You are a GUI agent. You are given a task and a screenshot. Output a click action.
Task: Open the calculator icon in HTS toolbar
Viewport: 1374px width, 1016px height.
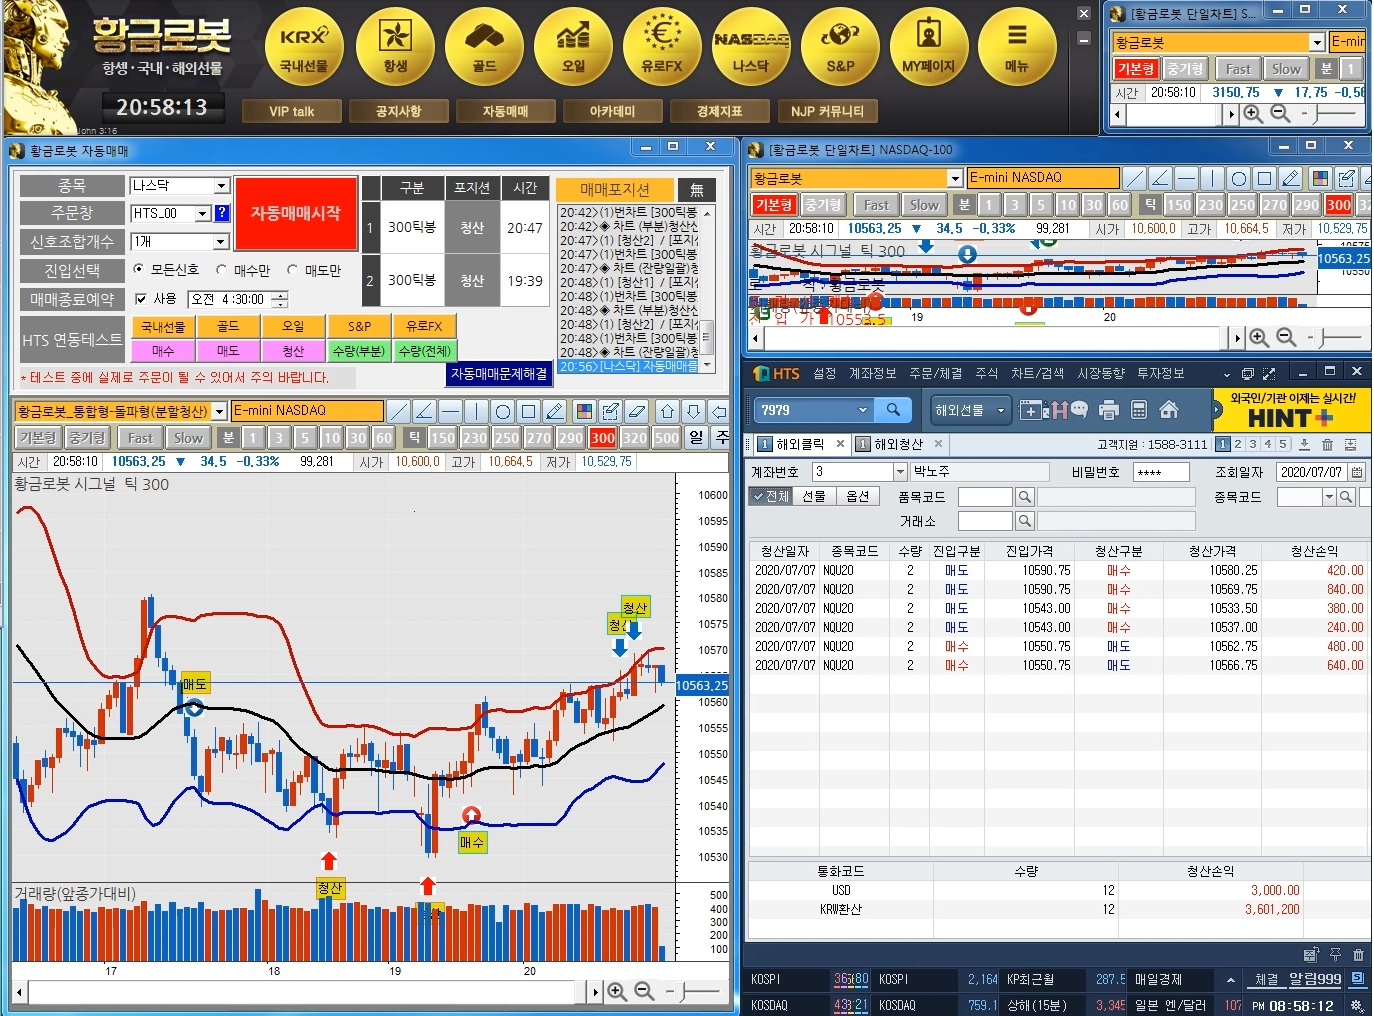tap(1138, 410)
